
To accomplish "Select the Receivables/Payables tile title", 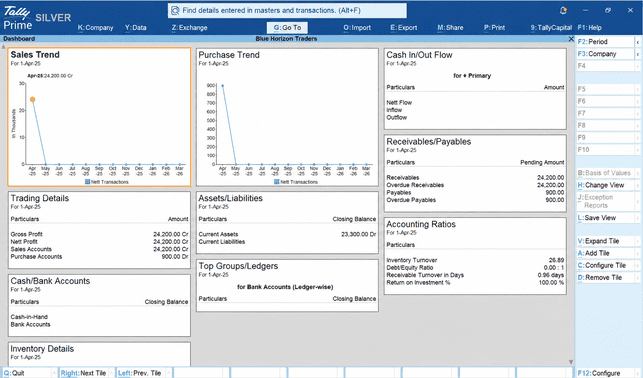I will pos(429,141).
